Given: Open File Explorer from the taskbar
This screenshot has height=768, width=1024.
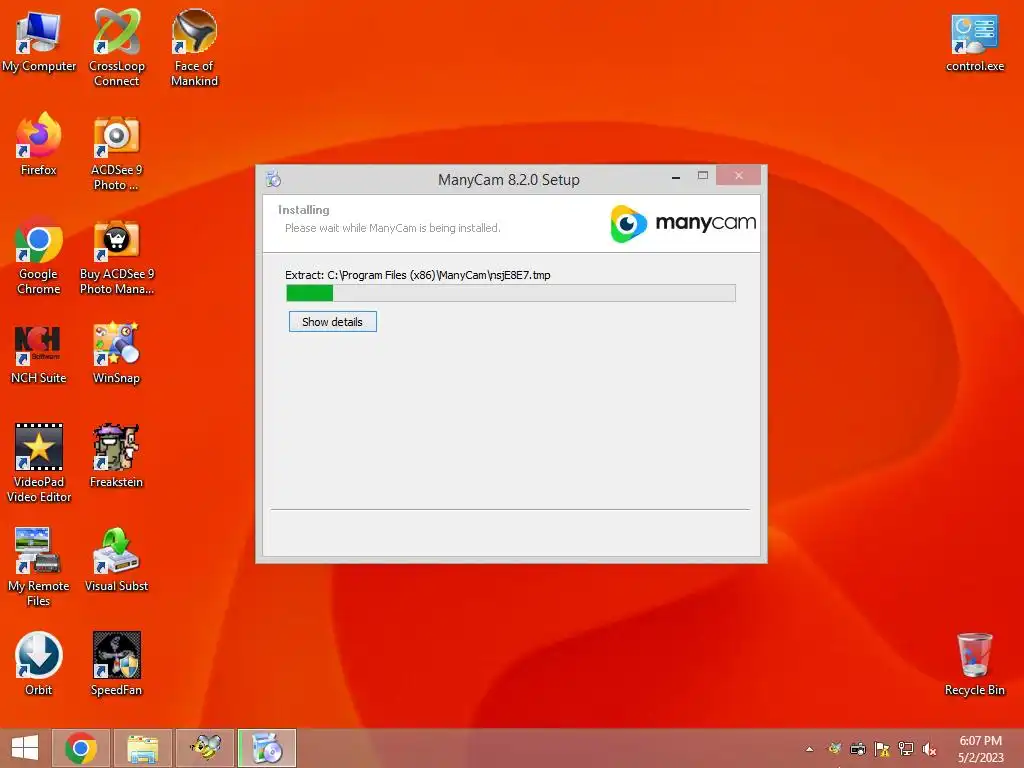Looking at the screenshot, I should tap(142, 748).
